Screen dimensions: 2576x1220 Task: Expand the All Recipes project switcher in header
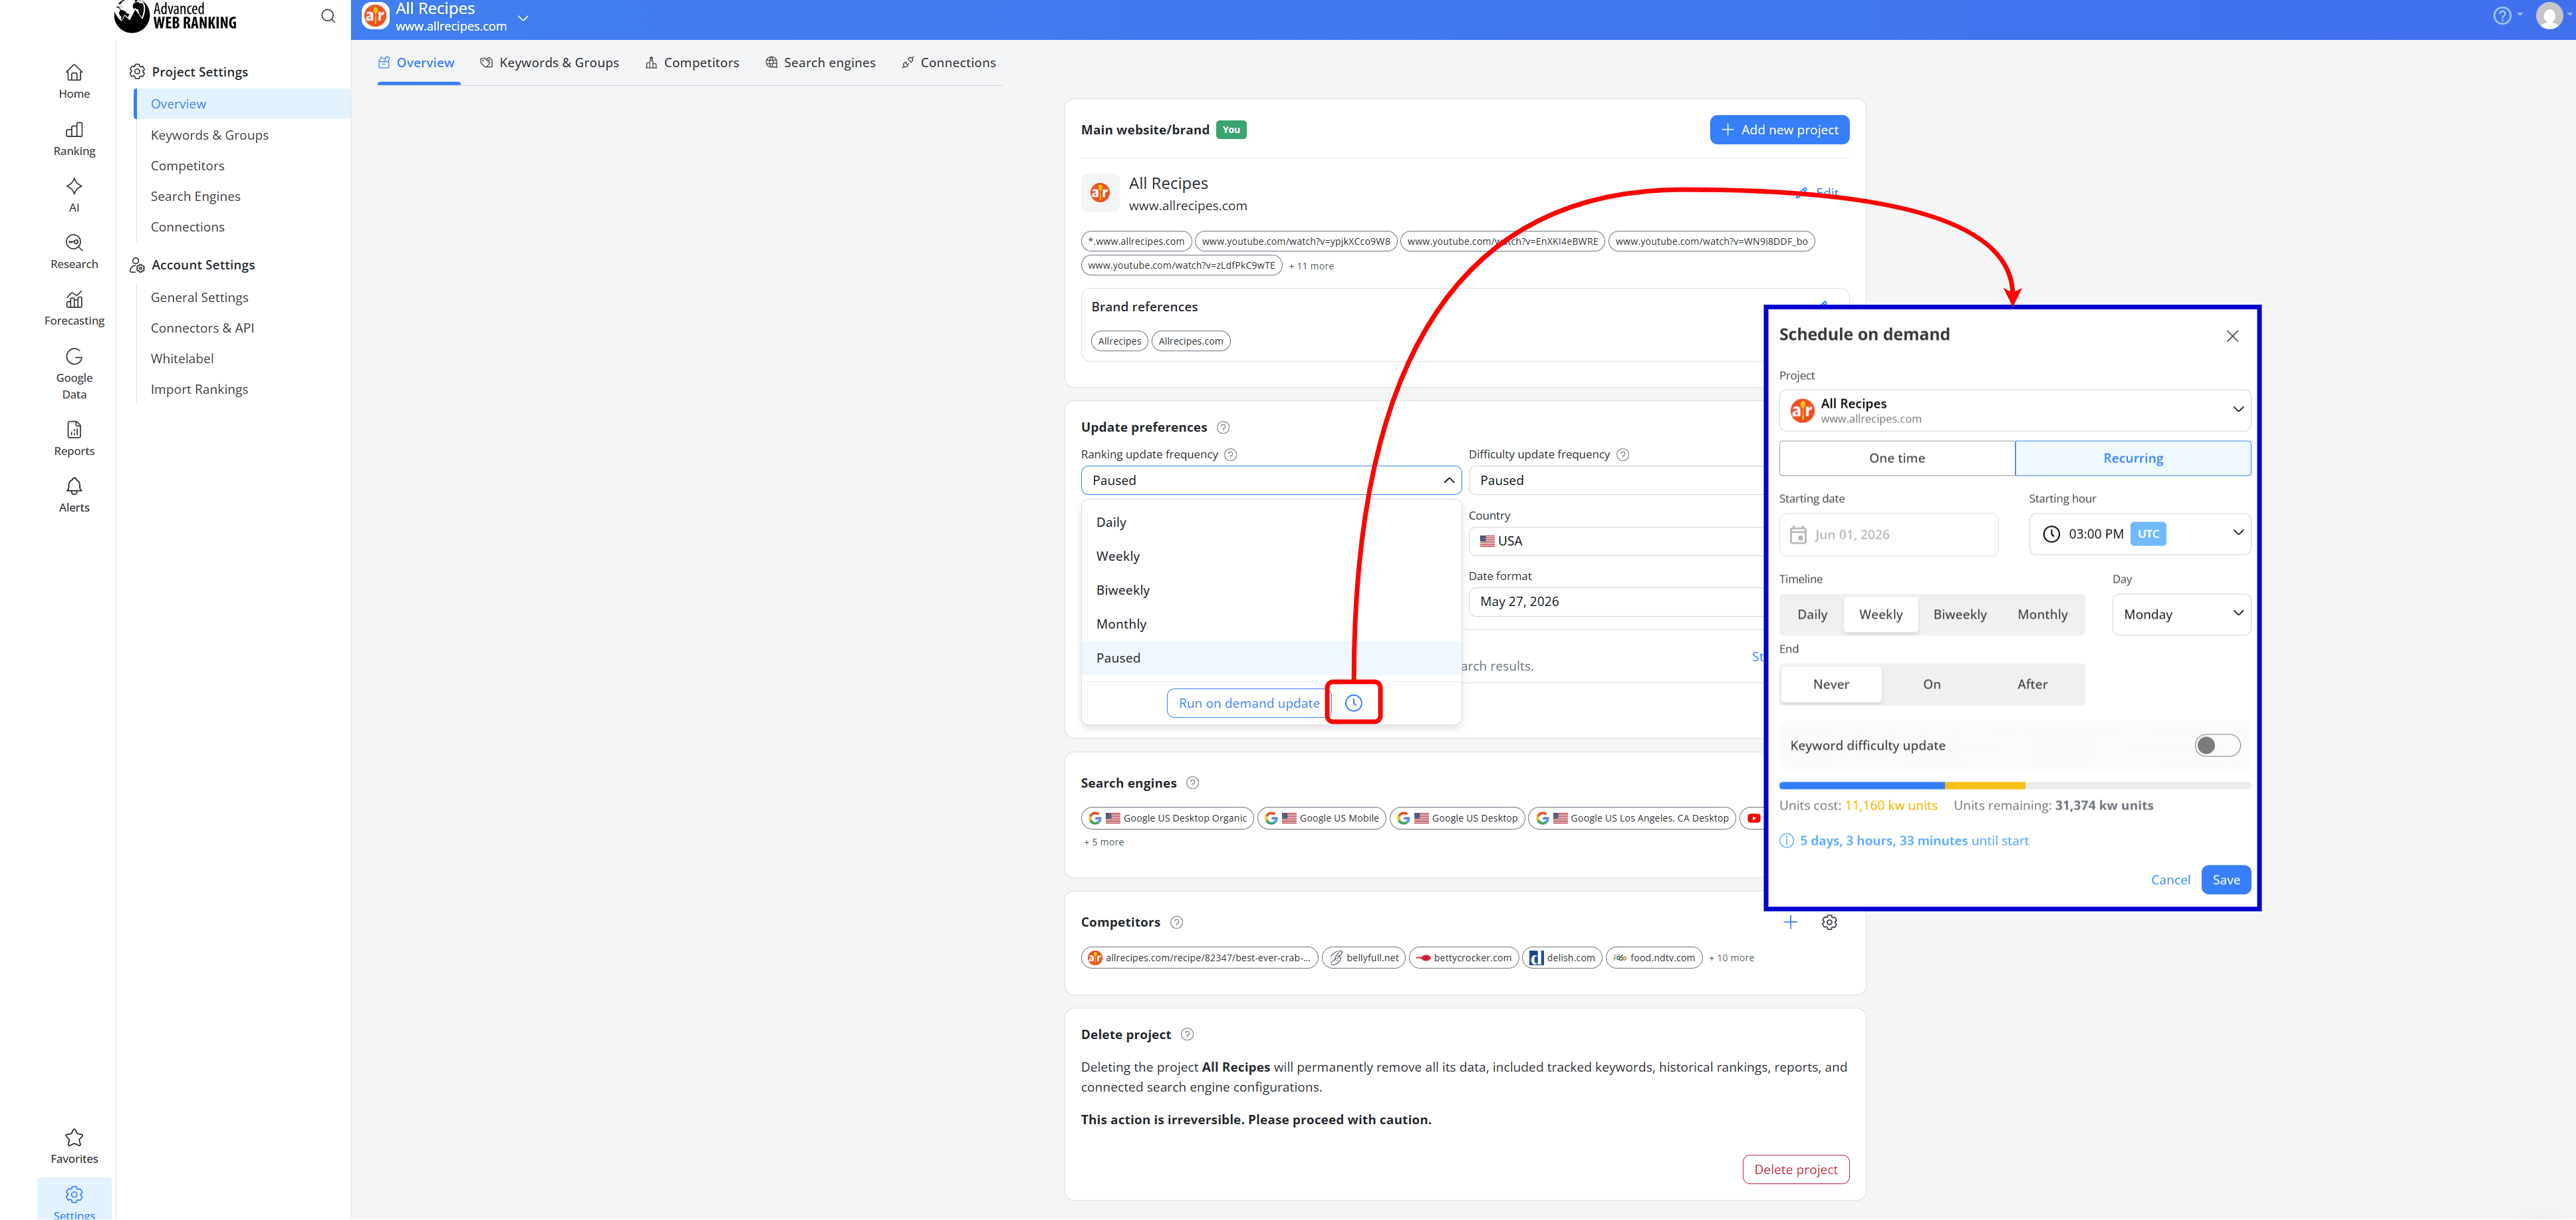coord(523,18)
